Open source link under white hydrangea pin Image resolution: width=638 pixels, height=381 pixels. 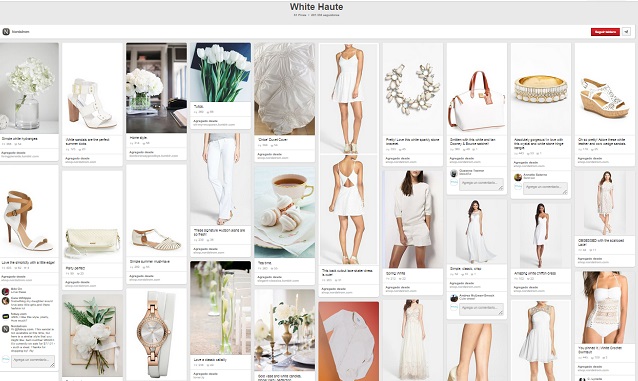click(20, 156)
